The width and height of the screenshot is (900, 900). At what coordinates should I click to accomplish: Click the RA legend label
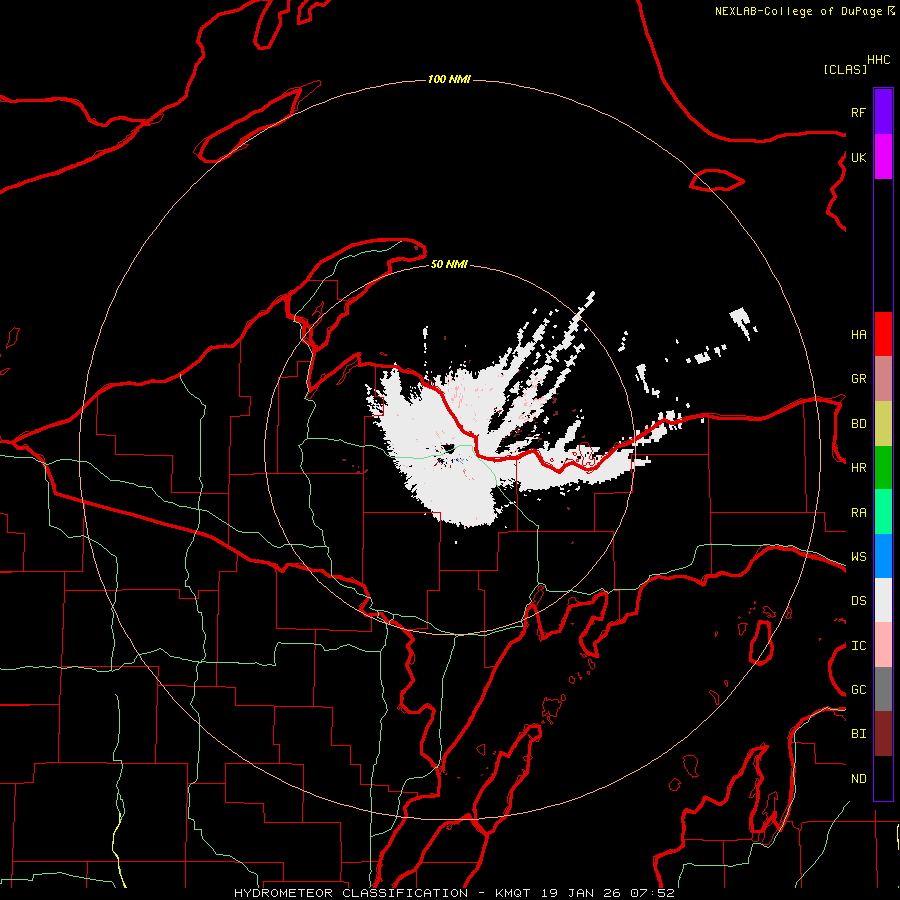[x=858, y=513]
